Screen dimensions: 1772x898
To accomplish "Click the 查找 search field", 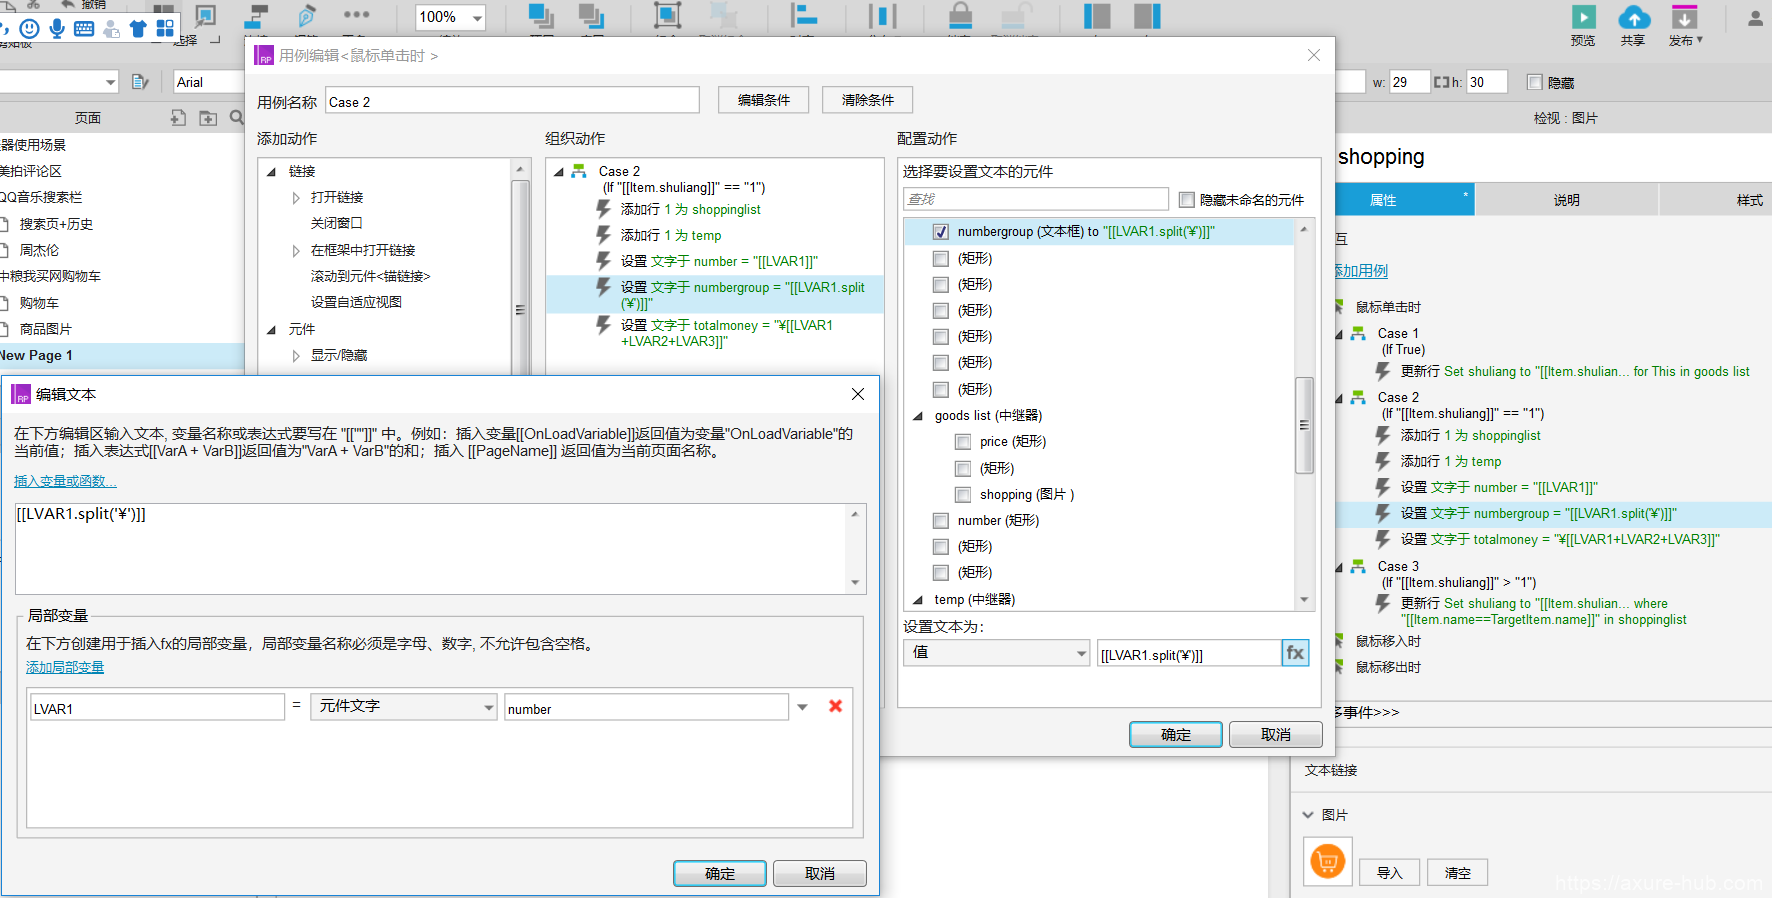I will point(1035,199).
